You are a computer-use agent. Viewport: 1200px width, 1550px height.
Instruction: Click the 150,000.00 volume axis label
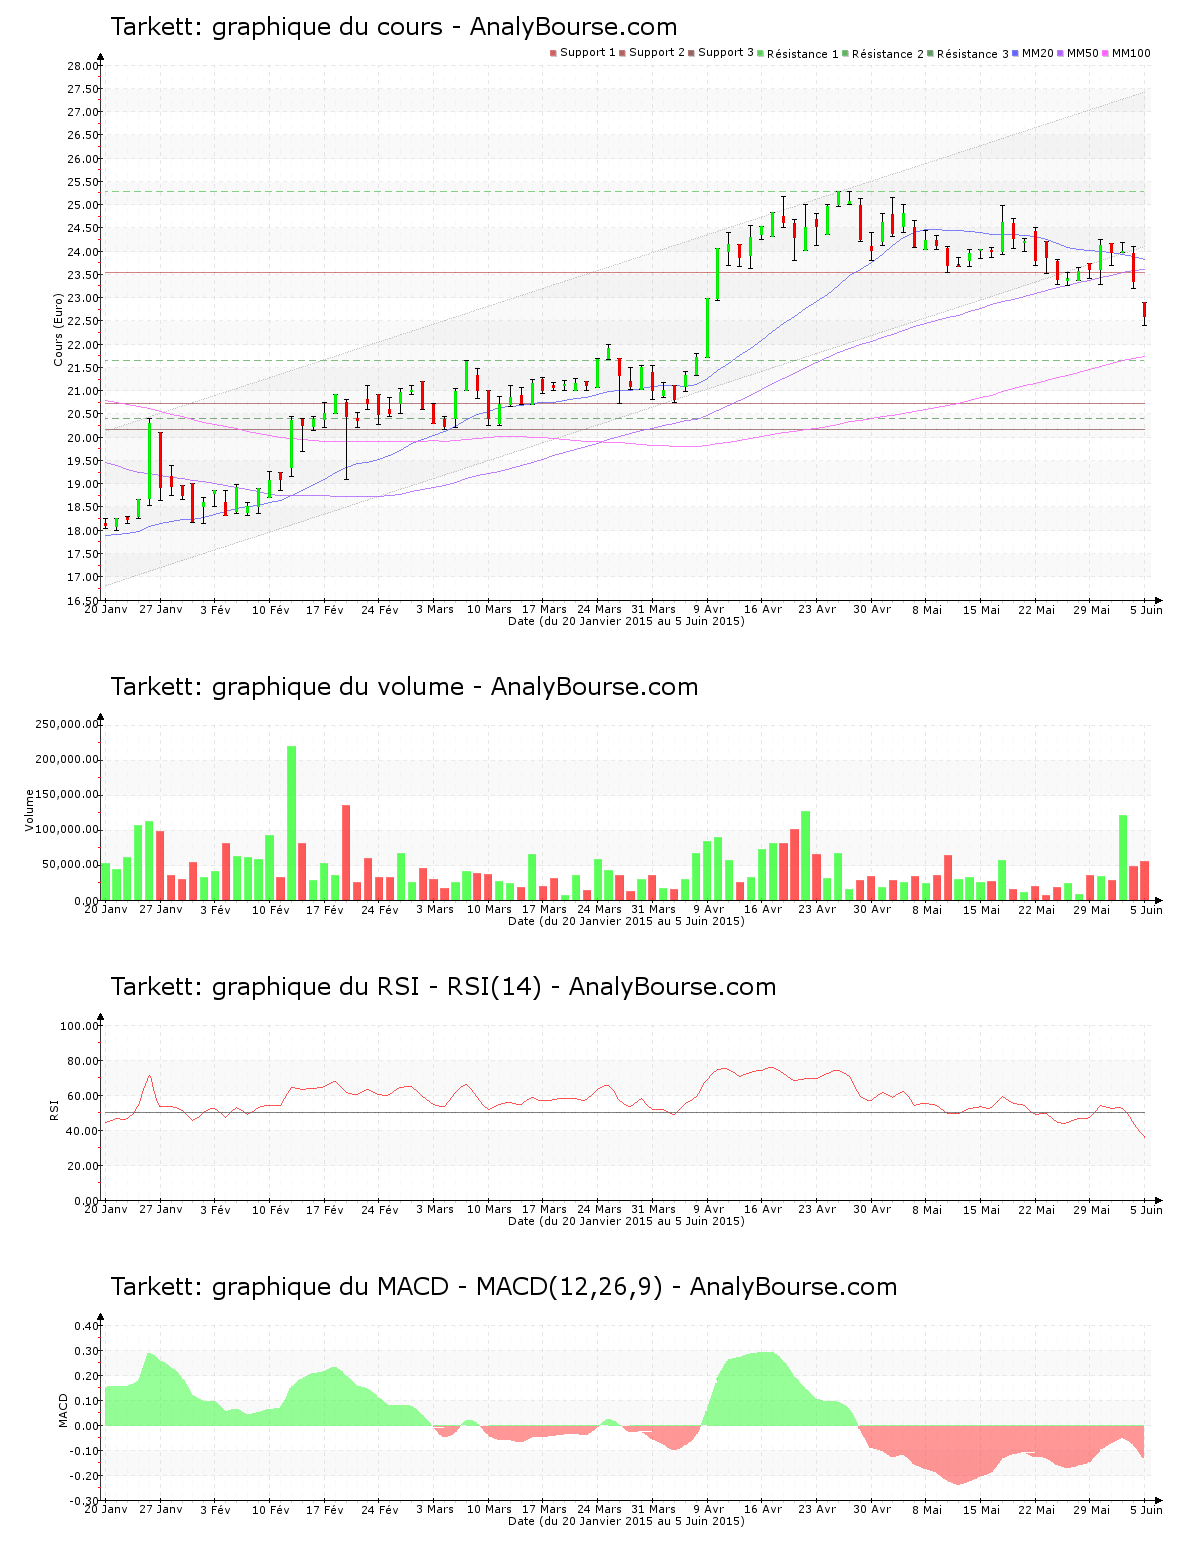coord(68,795)
